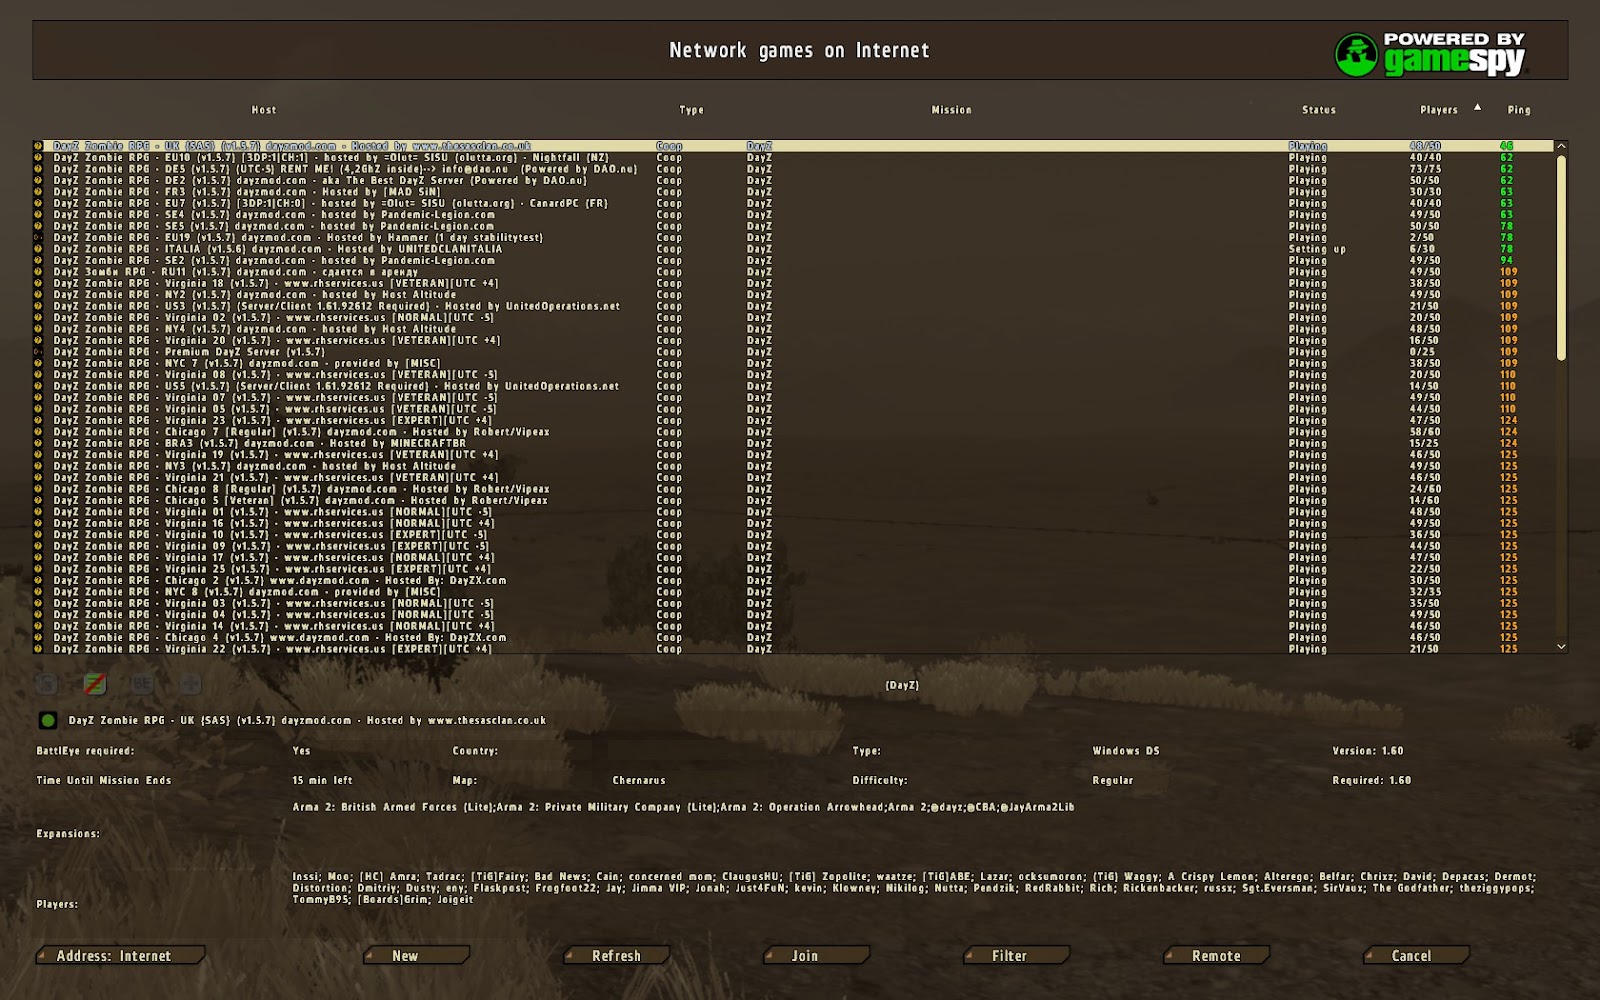Click the faded padlock icon under the server list
Screen dimensions: 1600x1000
point(46,684)
